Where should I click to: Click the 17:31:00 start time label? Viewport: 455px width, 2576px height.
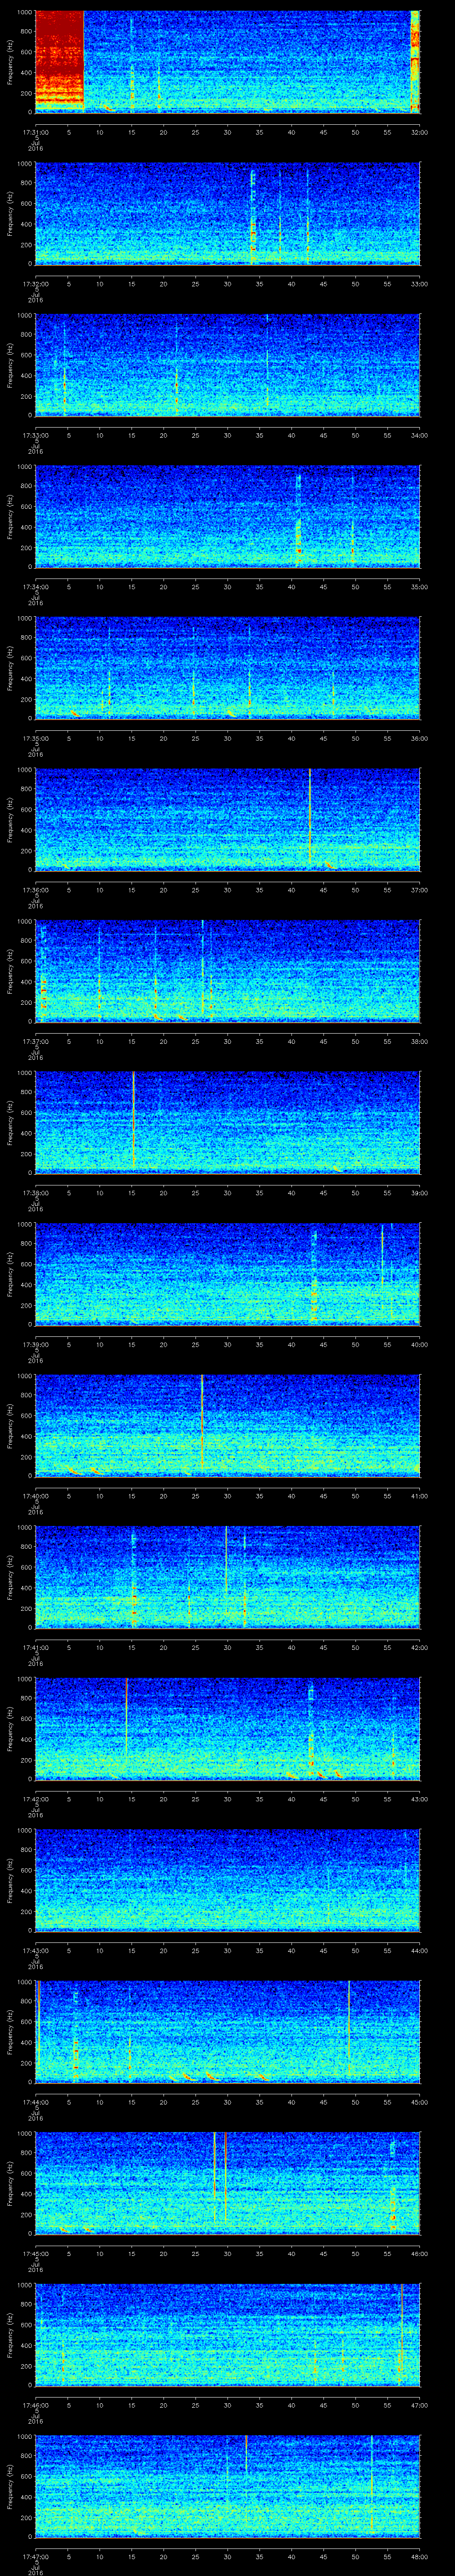(35, 131)
